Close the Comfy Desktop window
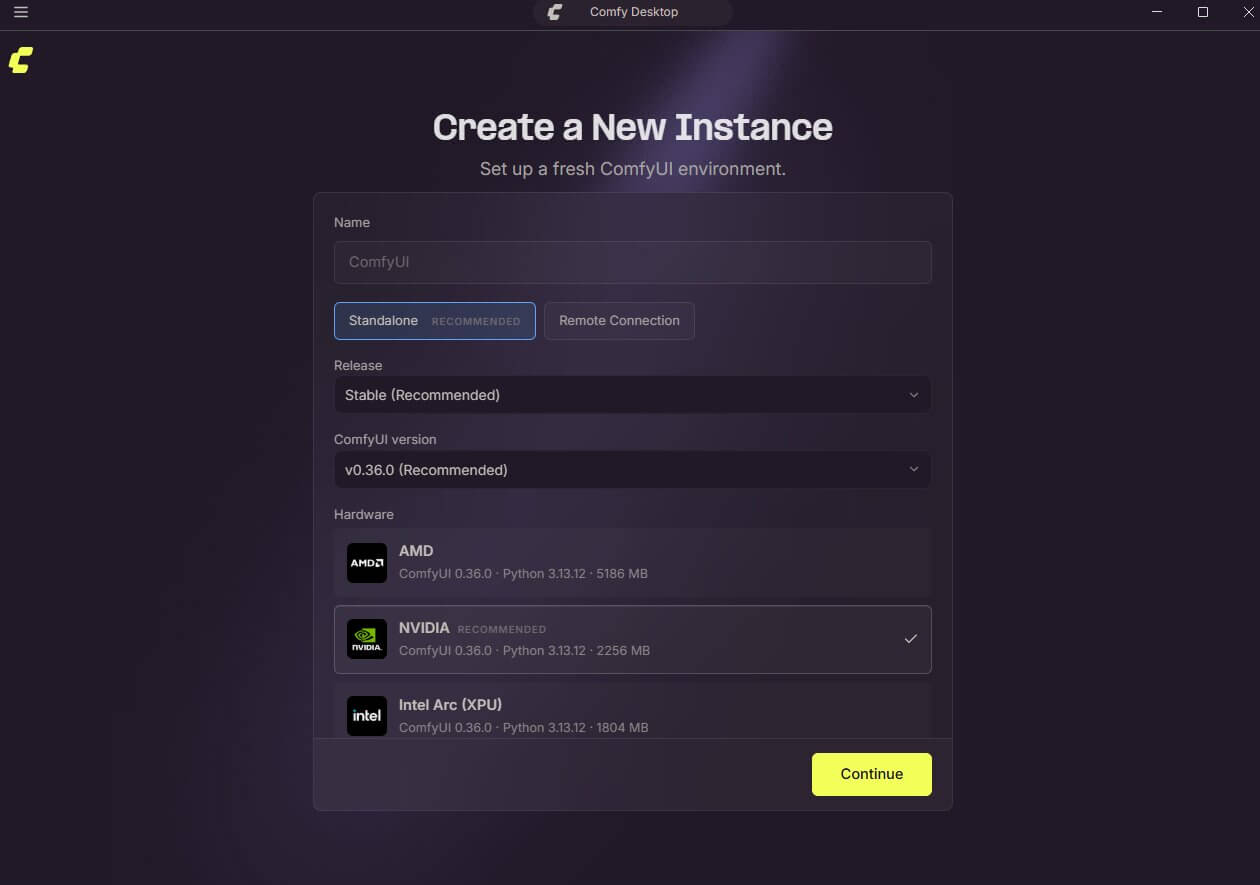The height and width of the screenshot is (885, 1260). click(1246, 12)
